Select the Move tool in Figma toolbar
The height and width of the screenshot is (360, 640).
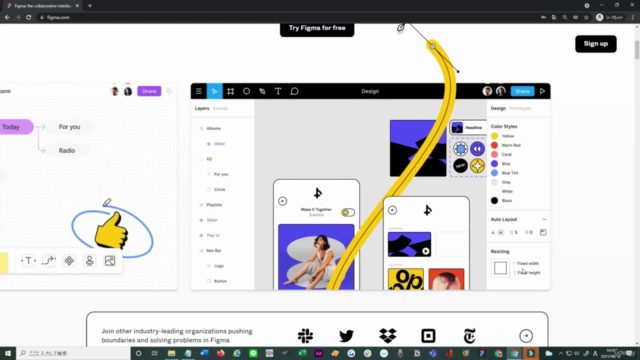coord(214,91)
